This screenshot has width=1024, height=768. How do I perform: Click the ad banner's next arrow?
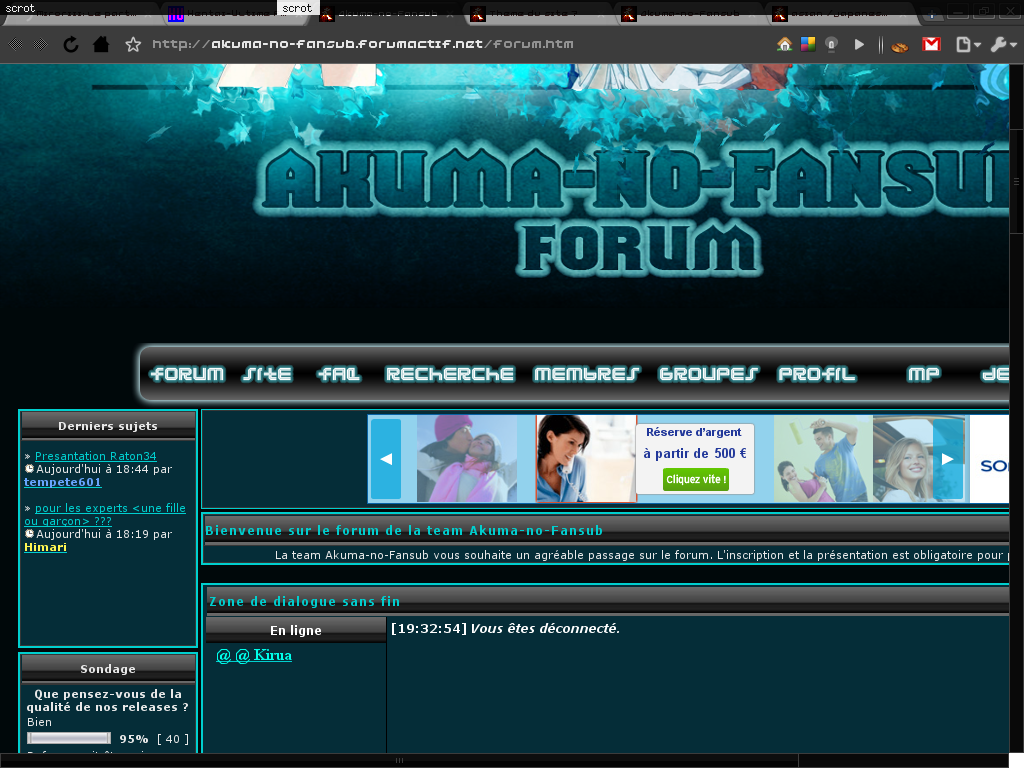tap(948, 459)
